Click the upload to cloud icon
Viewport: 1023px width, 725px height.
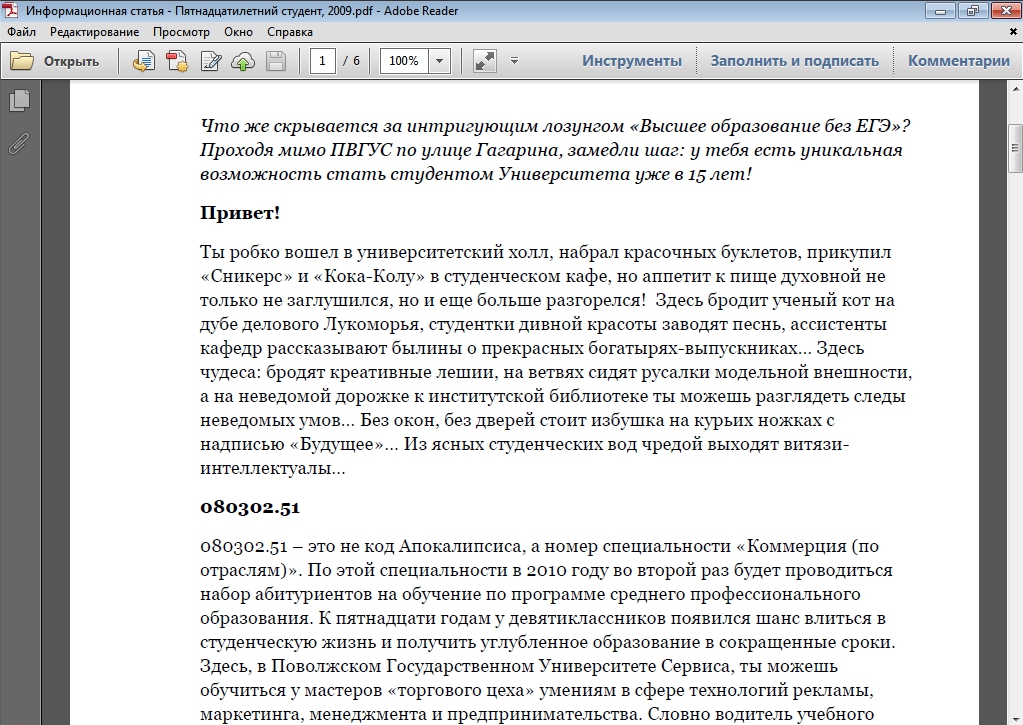click(243, 61)
